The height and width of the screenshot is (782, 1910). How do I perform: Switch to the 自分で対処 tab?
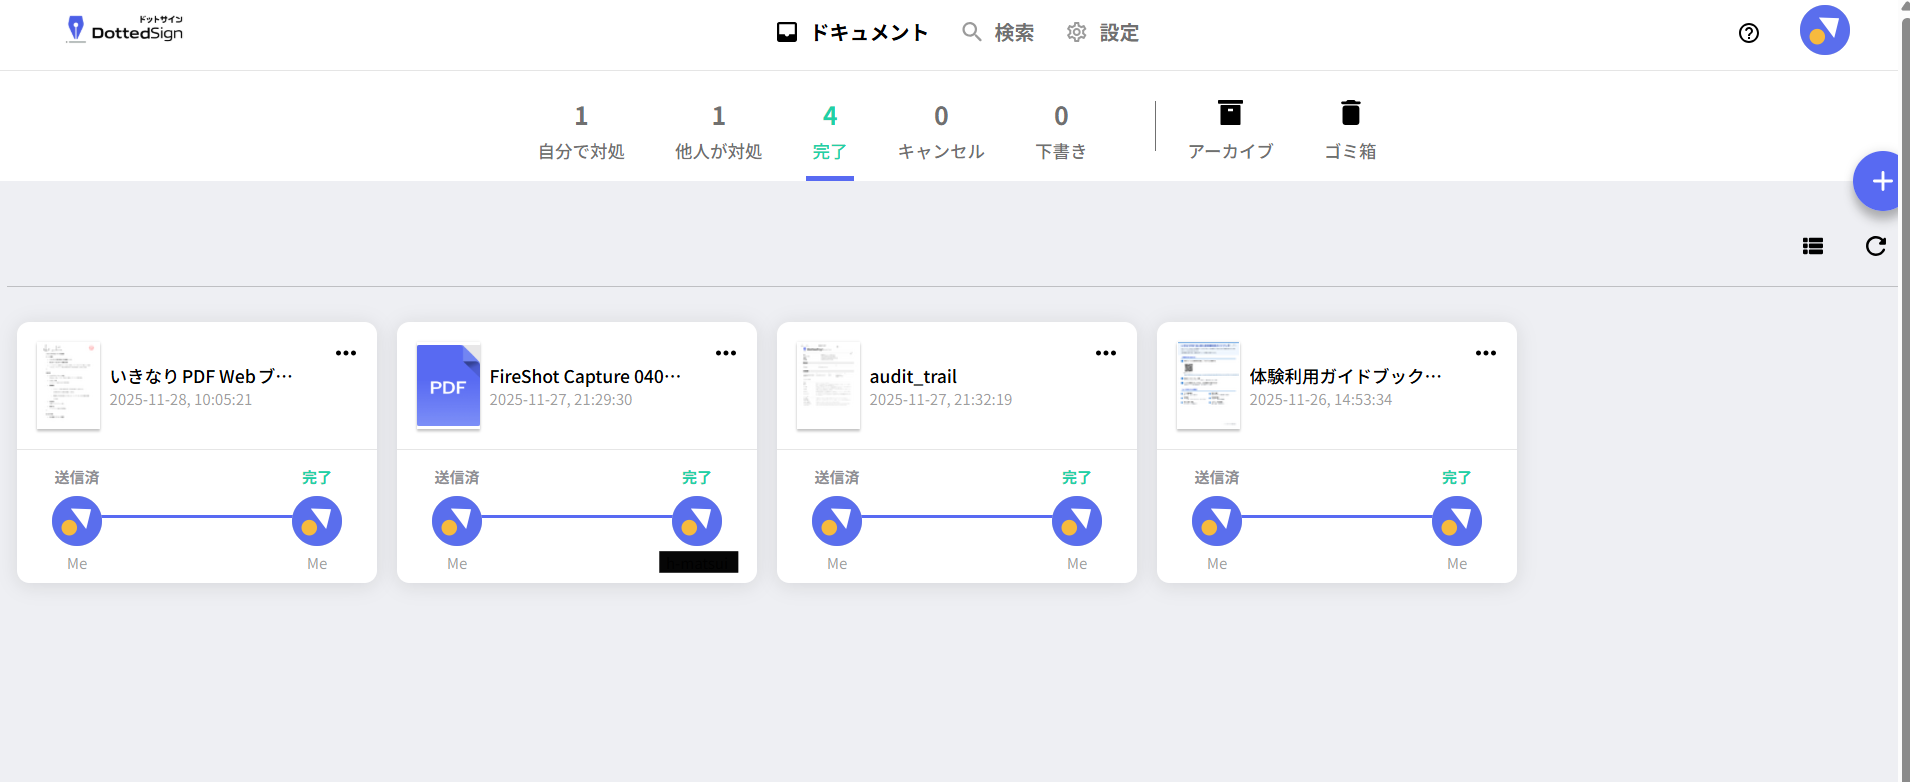pos(581,133)
